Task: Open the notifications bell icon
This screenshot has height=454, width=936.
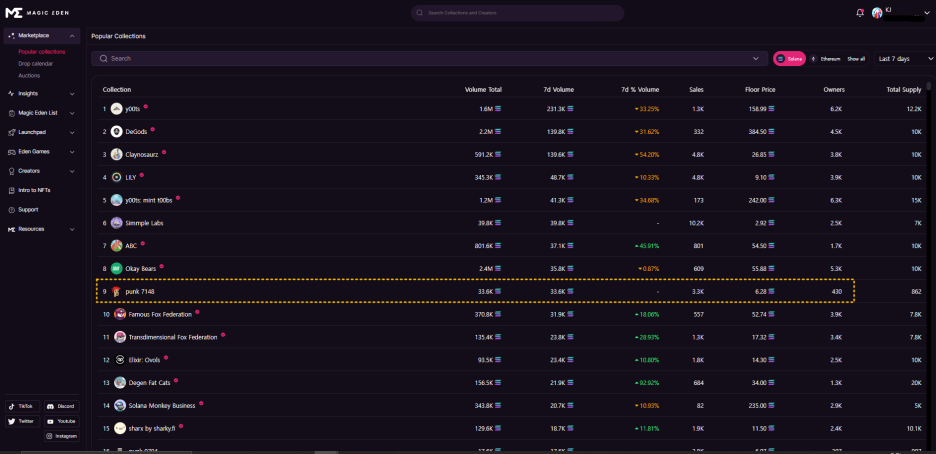Action: click(x=860, y=13)
